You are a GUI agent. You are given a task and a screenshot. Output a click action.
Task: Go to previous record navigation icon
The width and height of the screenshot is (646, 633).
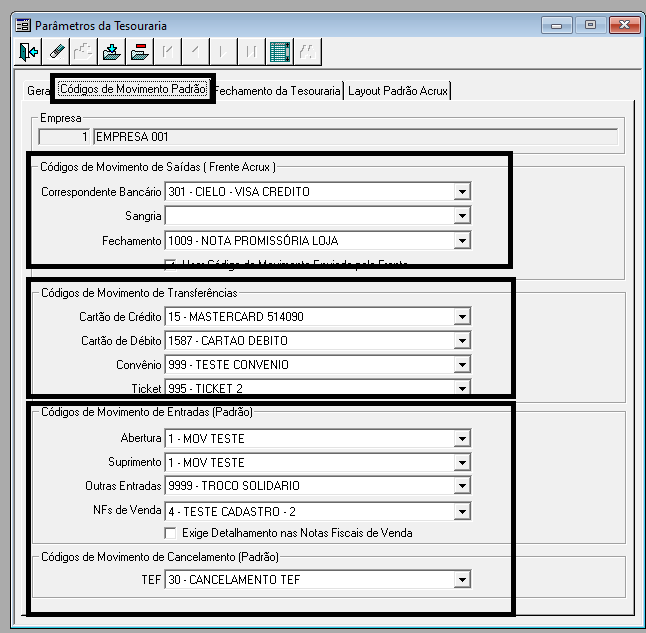point(196,52)
